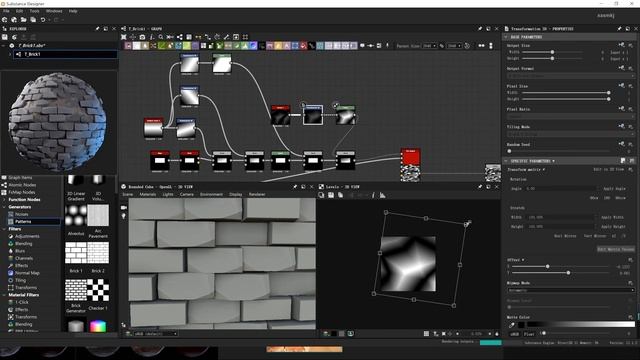Expand the T_Brick1 graph tree arrow
The image size is (640, 360).
(10, 54)
